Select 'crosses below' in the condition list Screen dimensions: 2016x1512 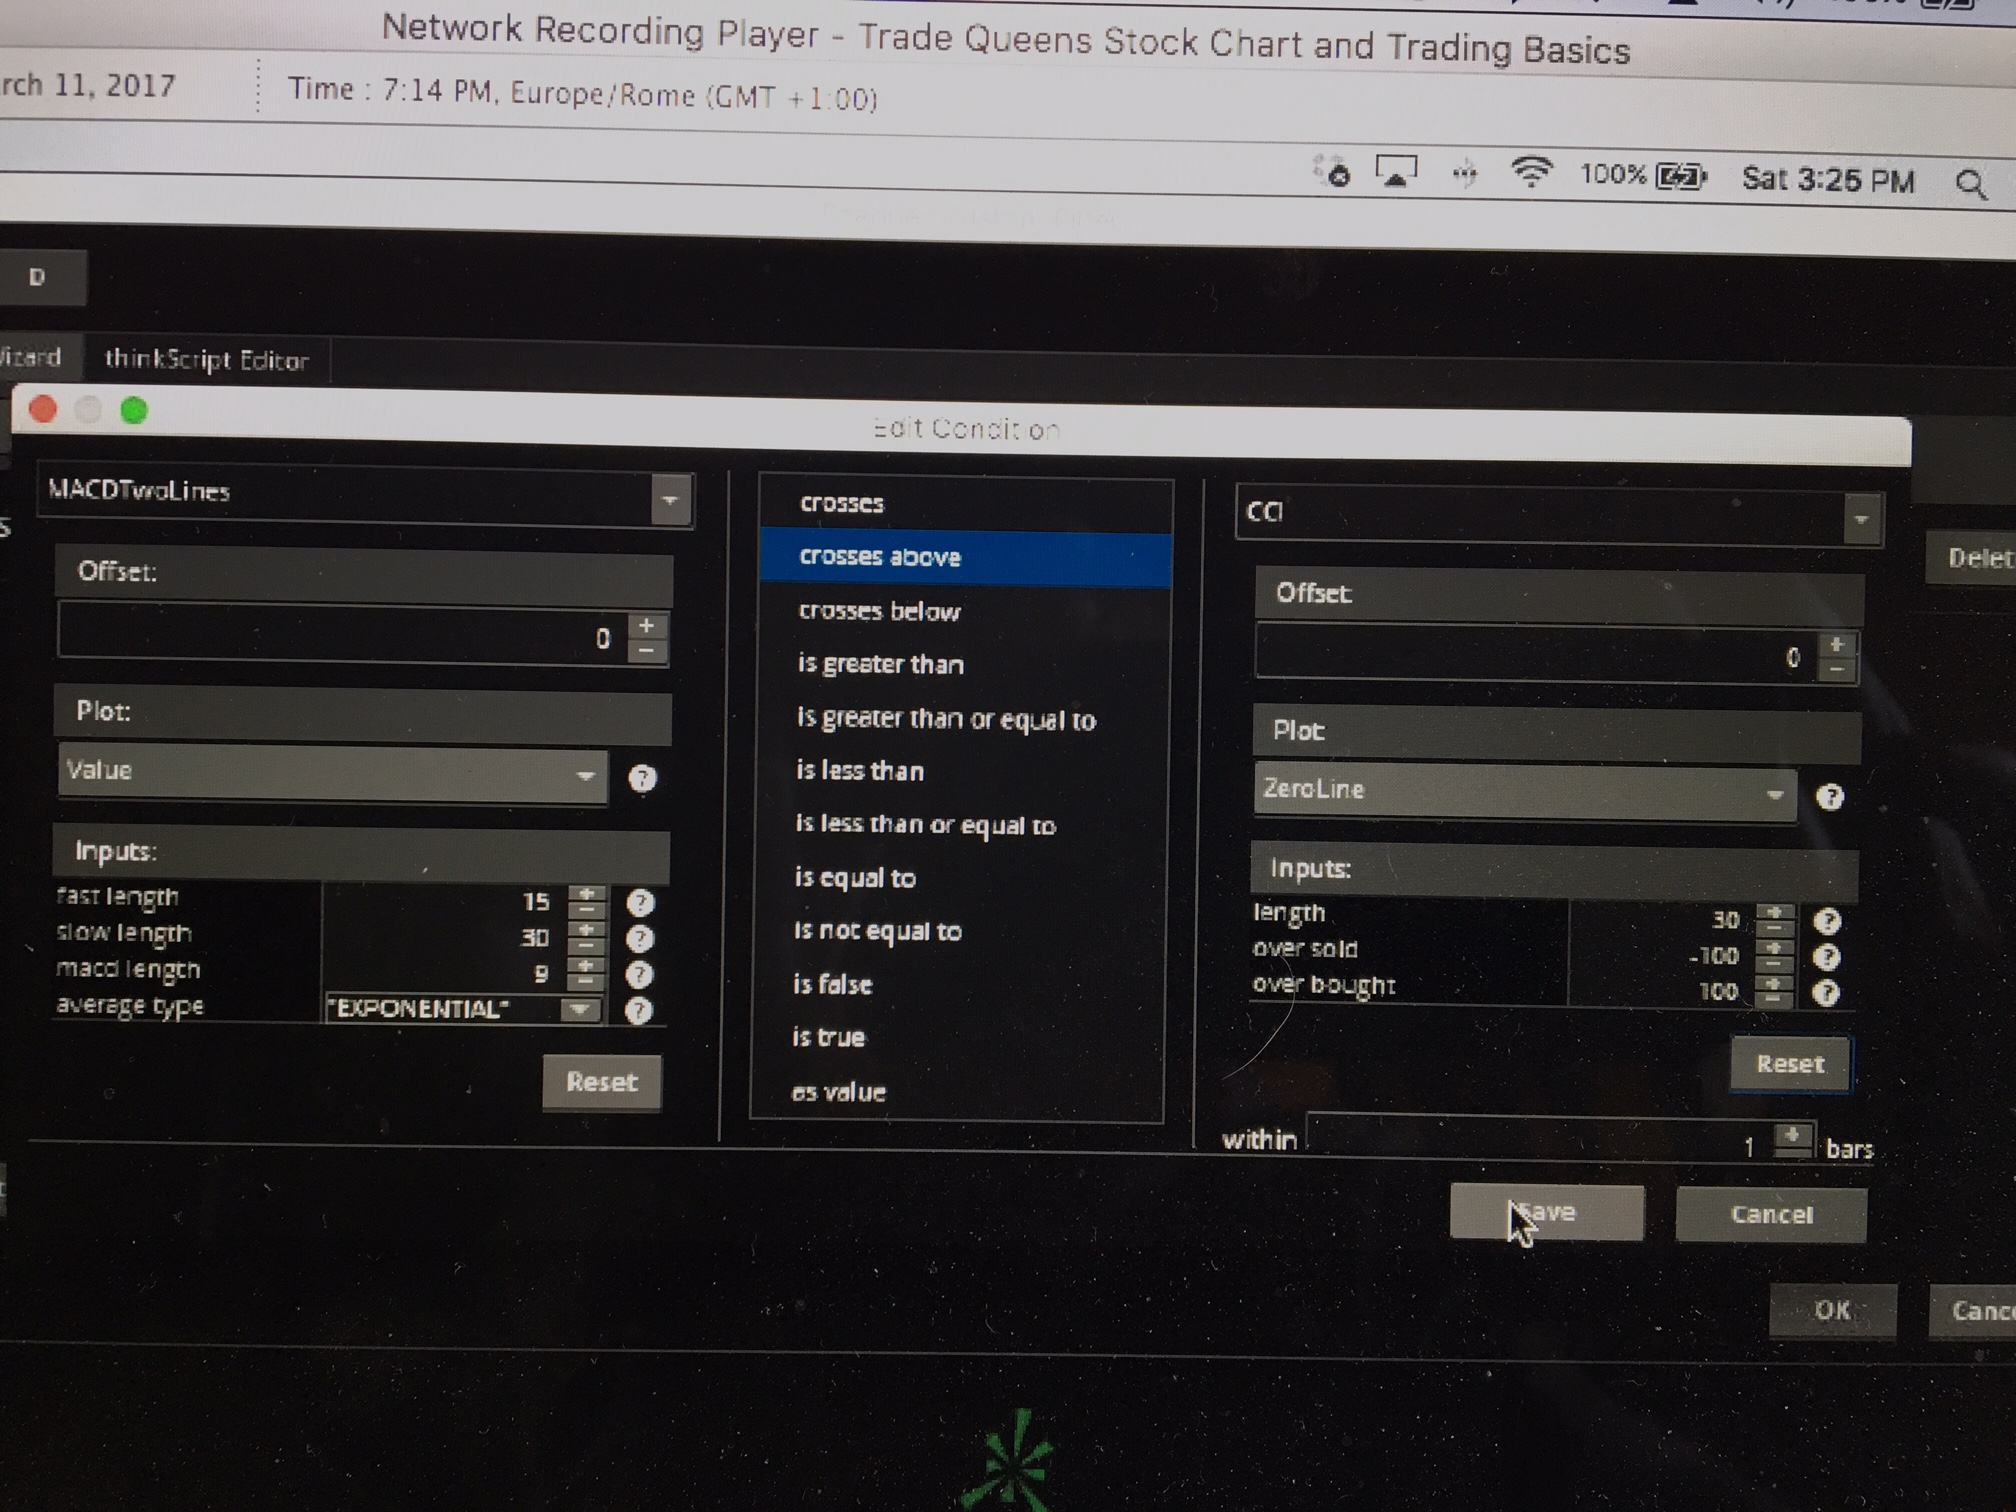click(x=880, y=611)
